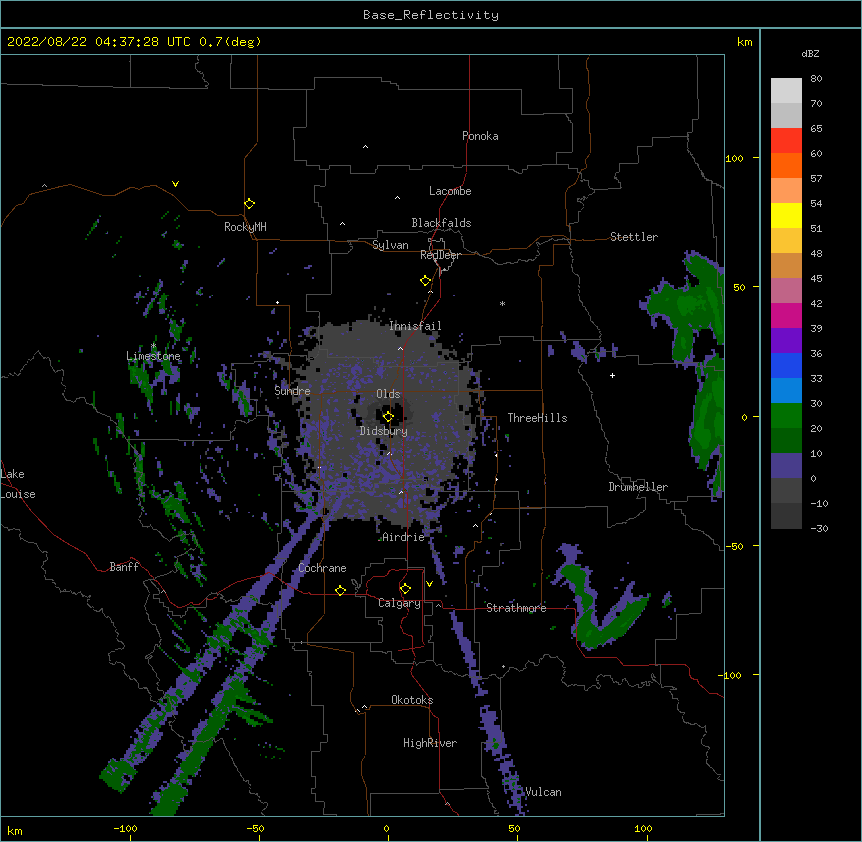Select the km unit label at bottom left

click(x=15, y=830)
